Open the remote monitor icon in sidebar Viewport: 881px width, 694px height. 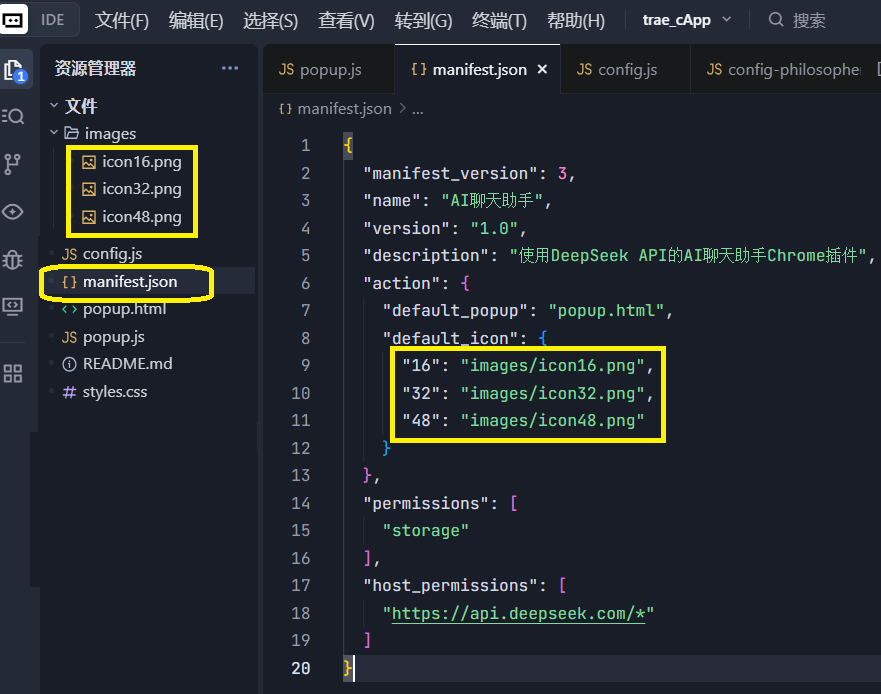[x=13, y=307]
